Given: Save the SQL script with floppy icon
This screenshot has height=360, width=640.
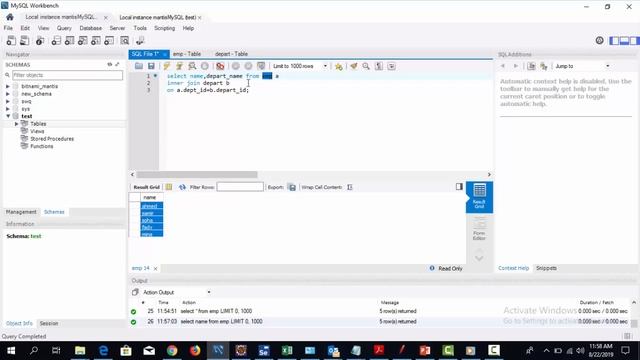Looking at the screenshot, I should pyautogui.click(x=151, y=66).
